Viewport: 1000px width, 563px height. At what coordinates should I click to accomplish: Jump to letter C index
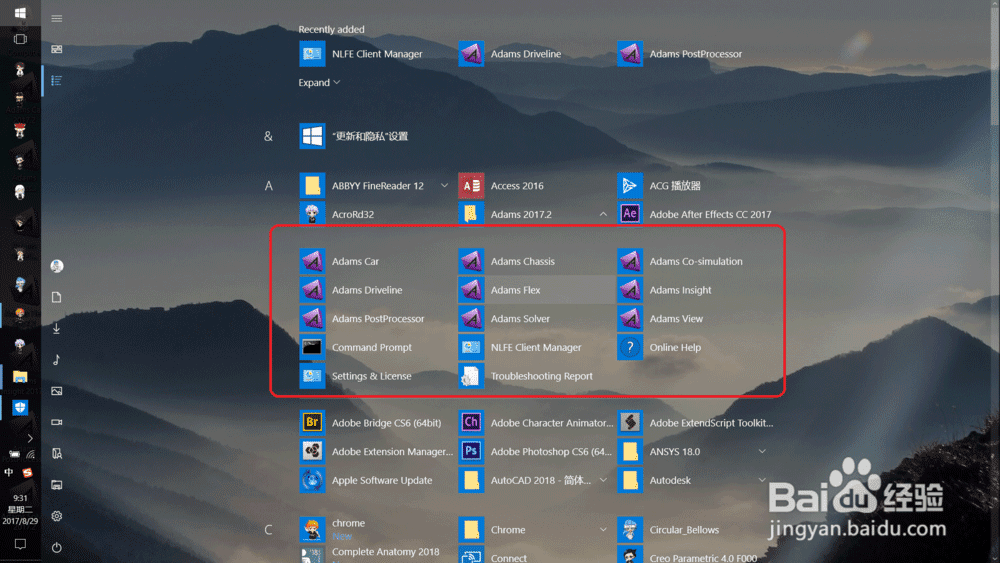tap(268, 529)
